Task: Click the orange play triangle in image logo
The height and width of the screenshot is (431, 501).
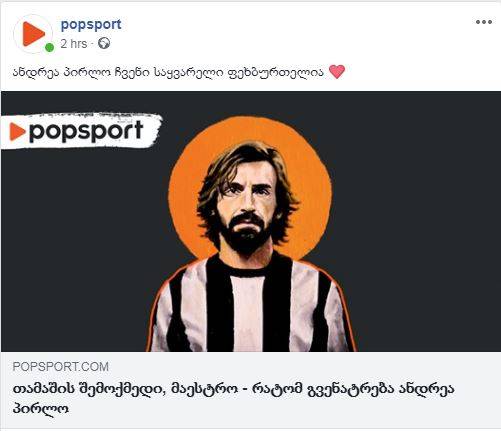Action: tap(17, 132)
